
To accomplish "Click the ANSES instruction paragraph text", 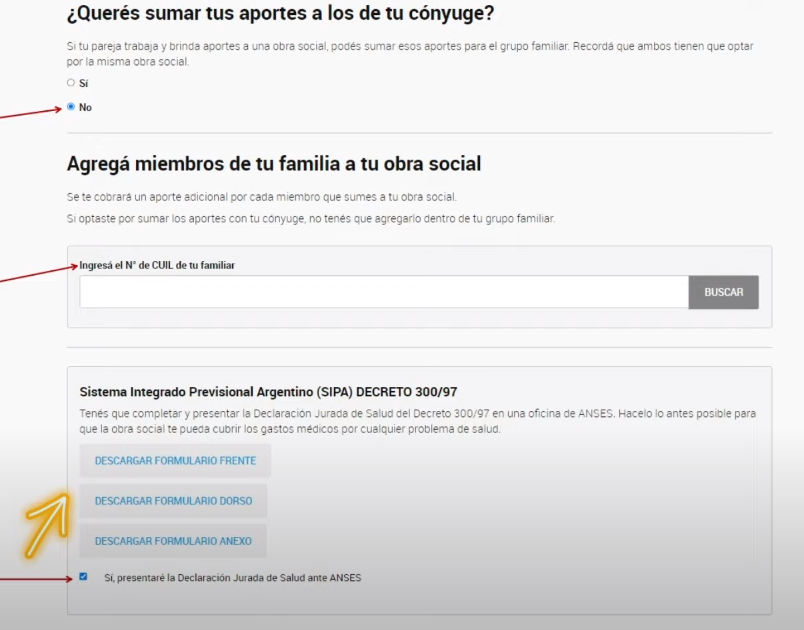I will pos(420,420).
